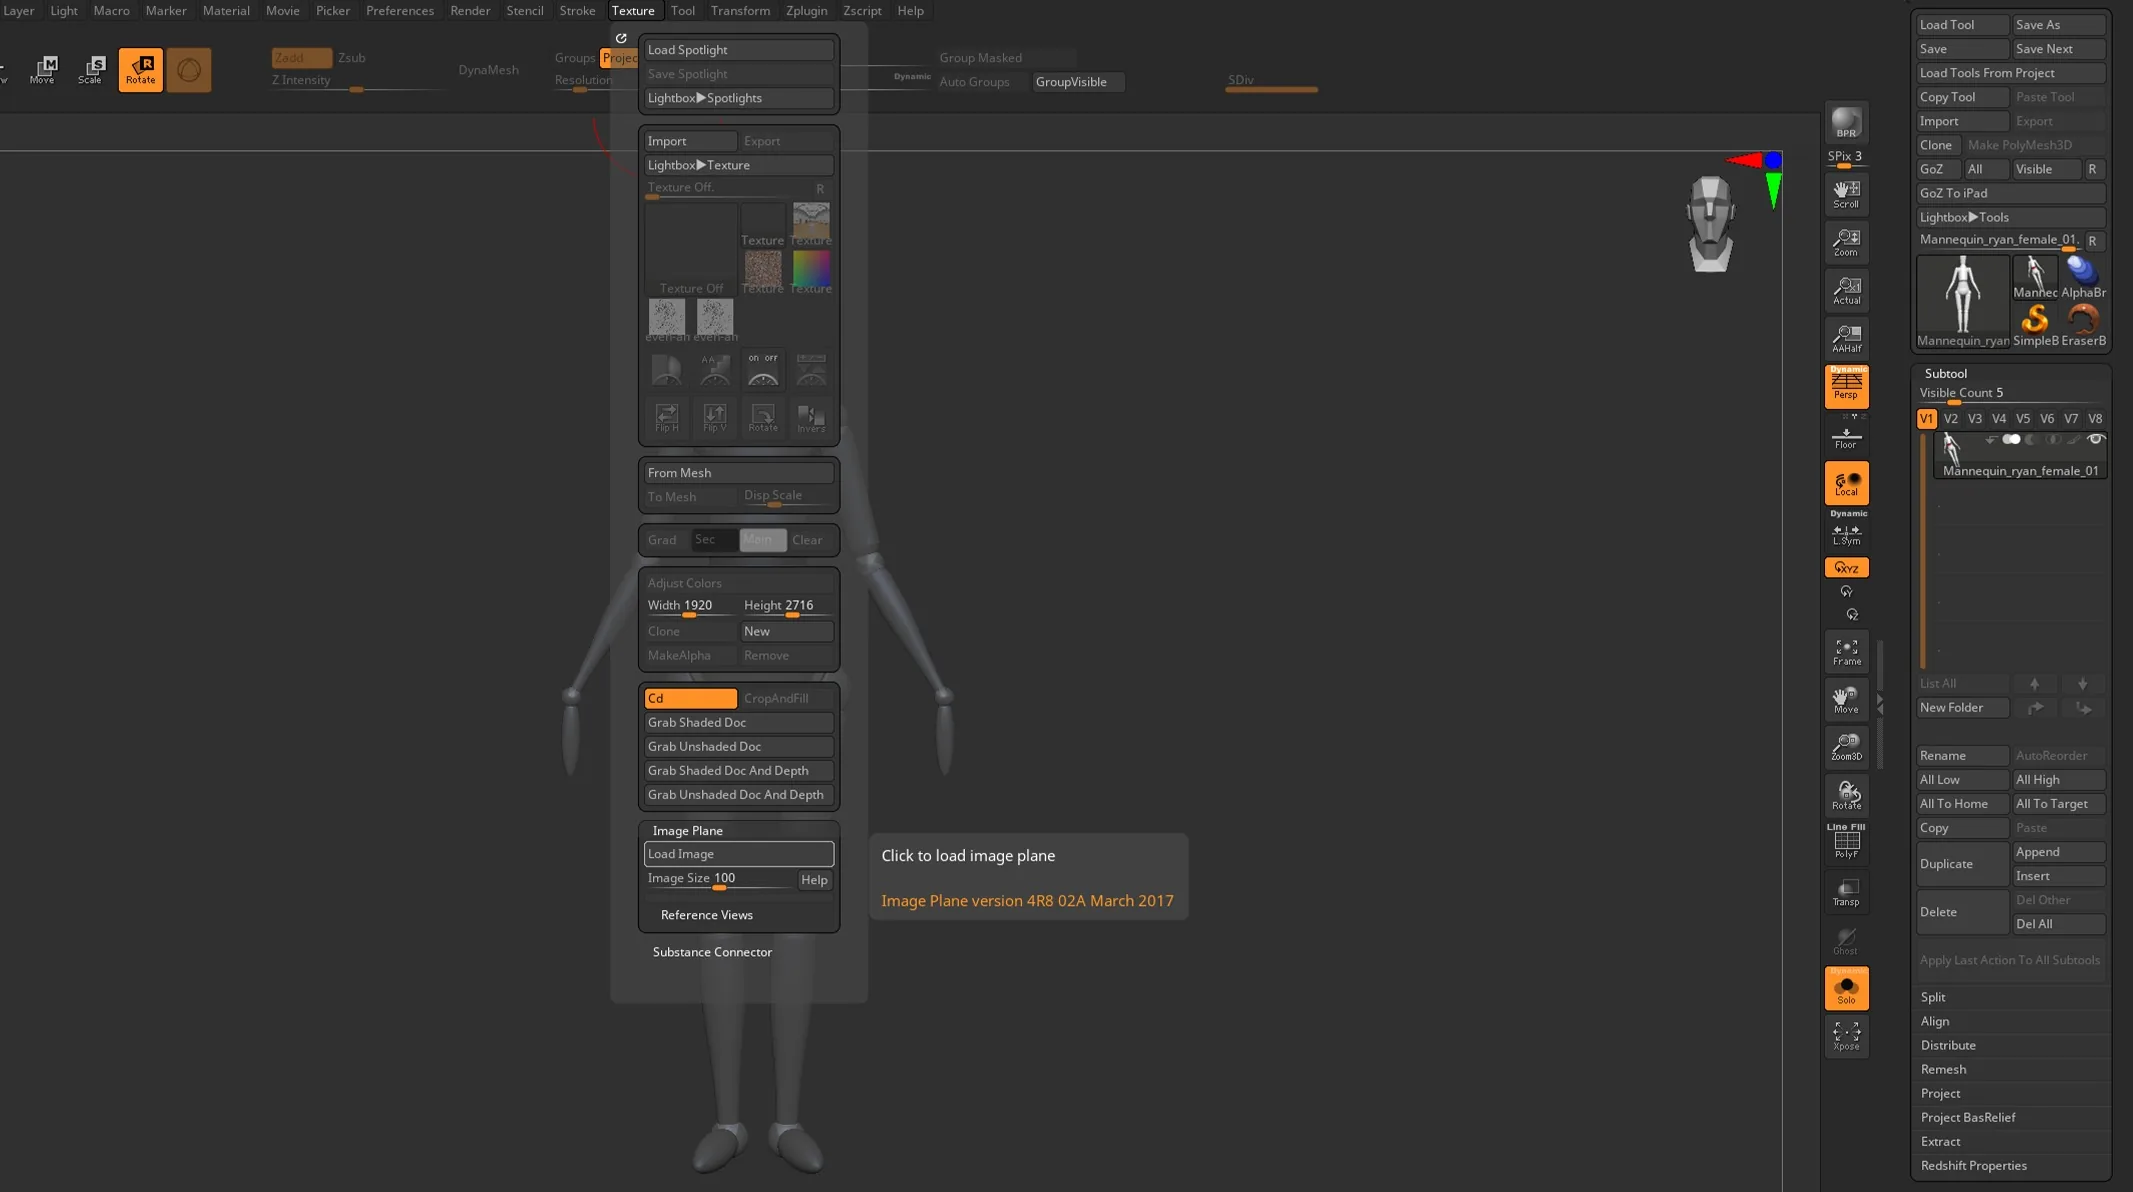Screen dimensions: 2133x1192
Task: Click the Move view icon in right shelf
Action: 1846,700
